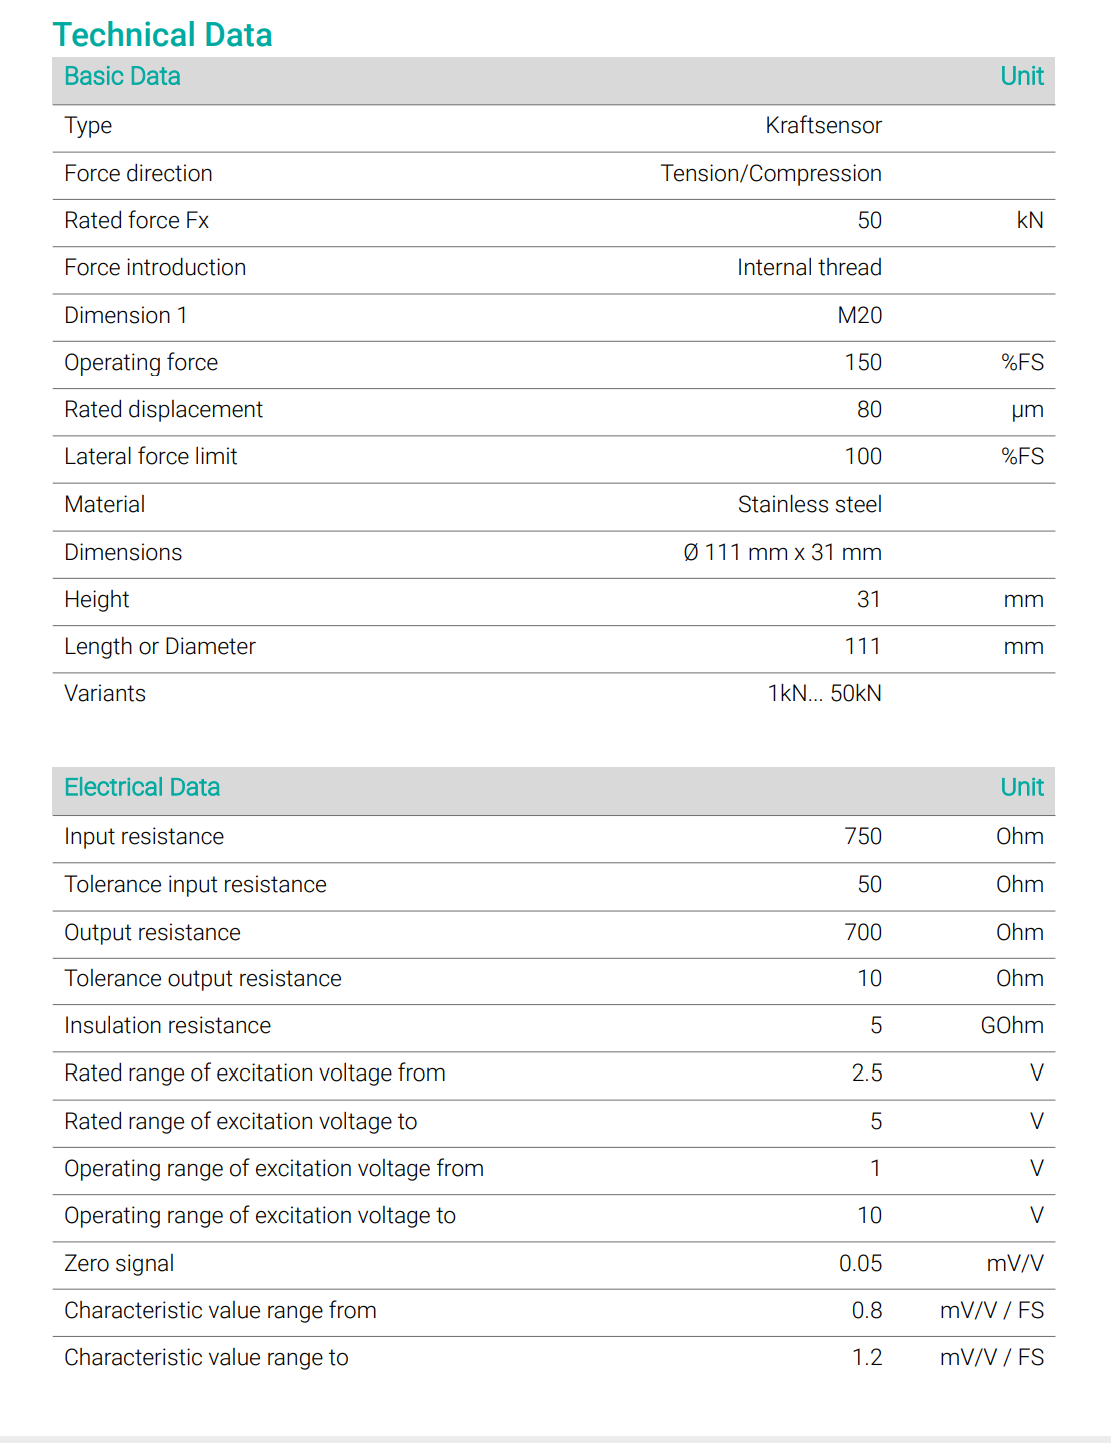
Task: Select the M20 dimension value
Action: pyautogui.click(x=859, y=316)
